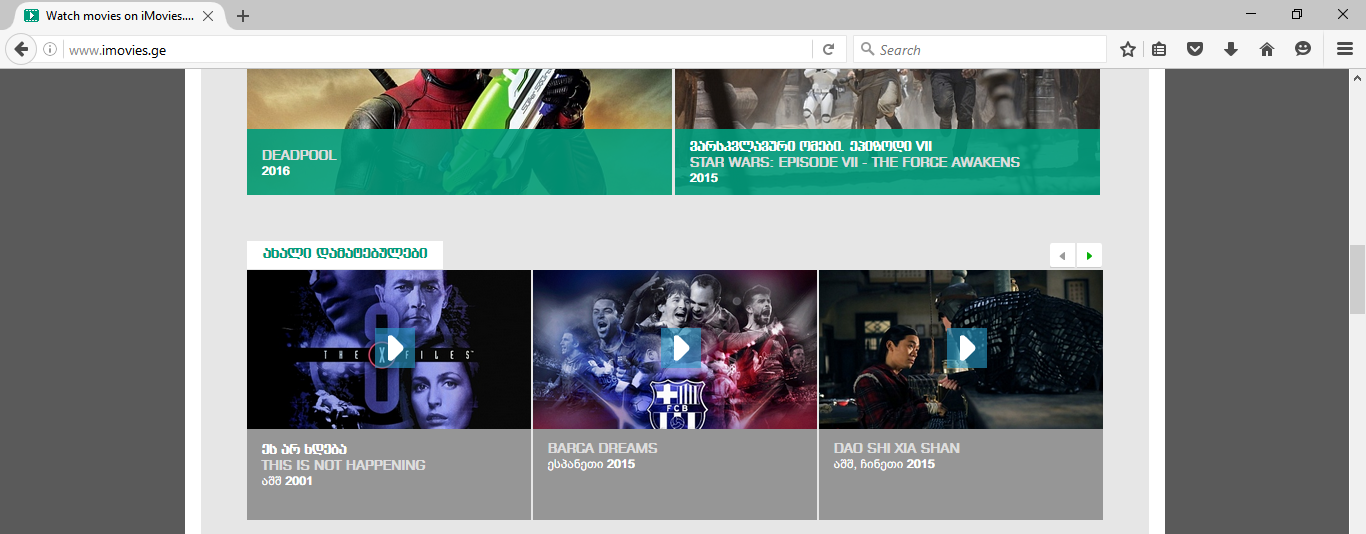Click the scrollbar up arrow
Screen dimensions: 1366x534
[1357, 77]
